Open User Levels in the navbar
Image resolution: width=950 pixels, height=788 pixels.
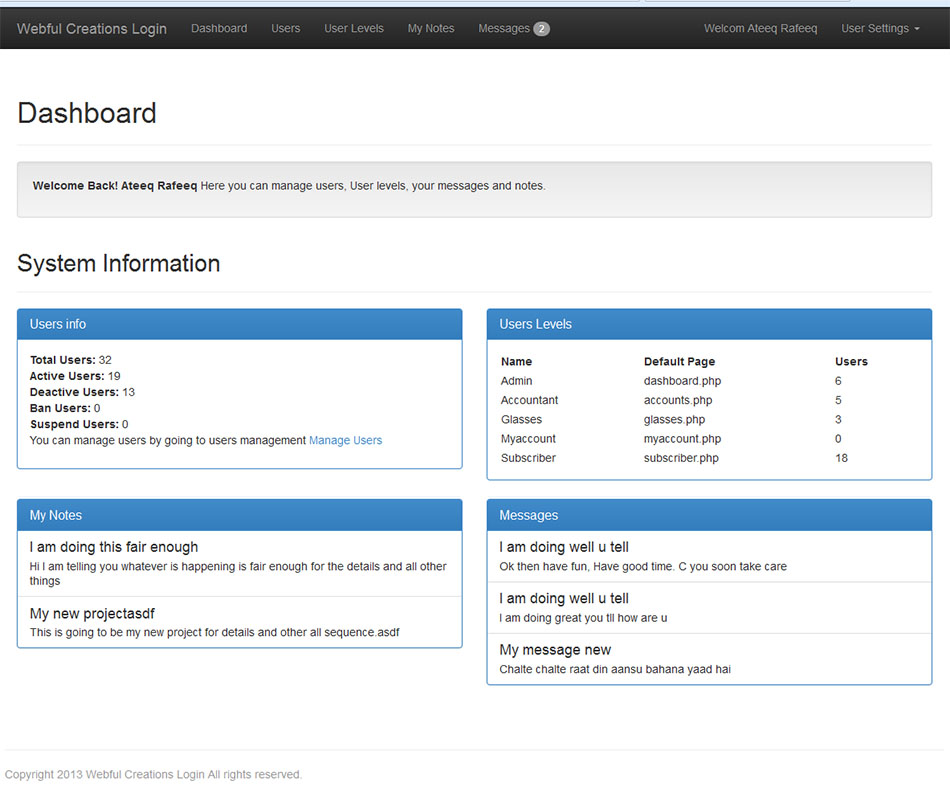[353, 29]
